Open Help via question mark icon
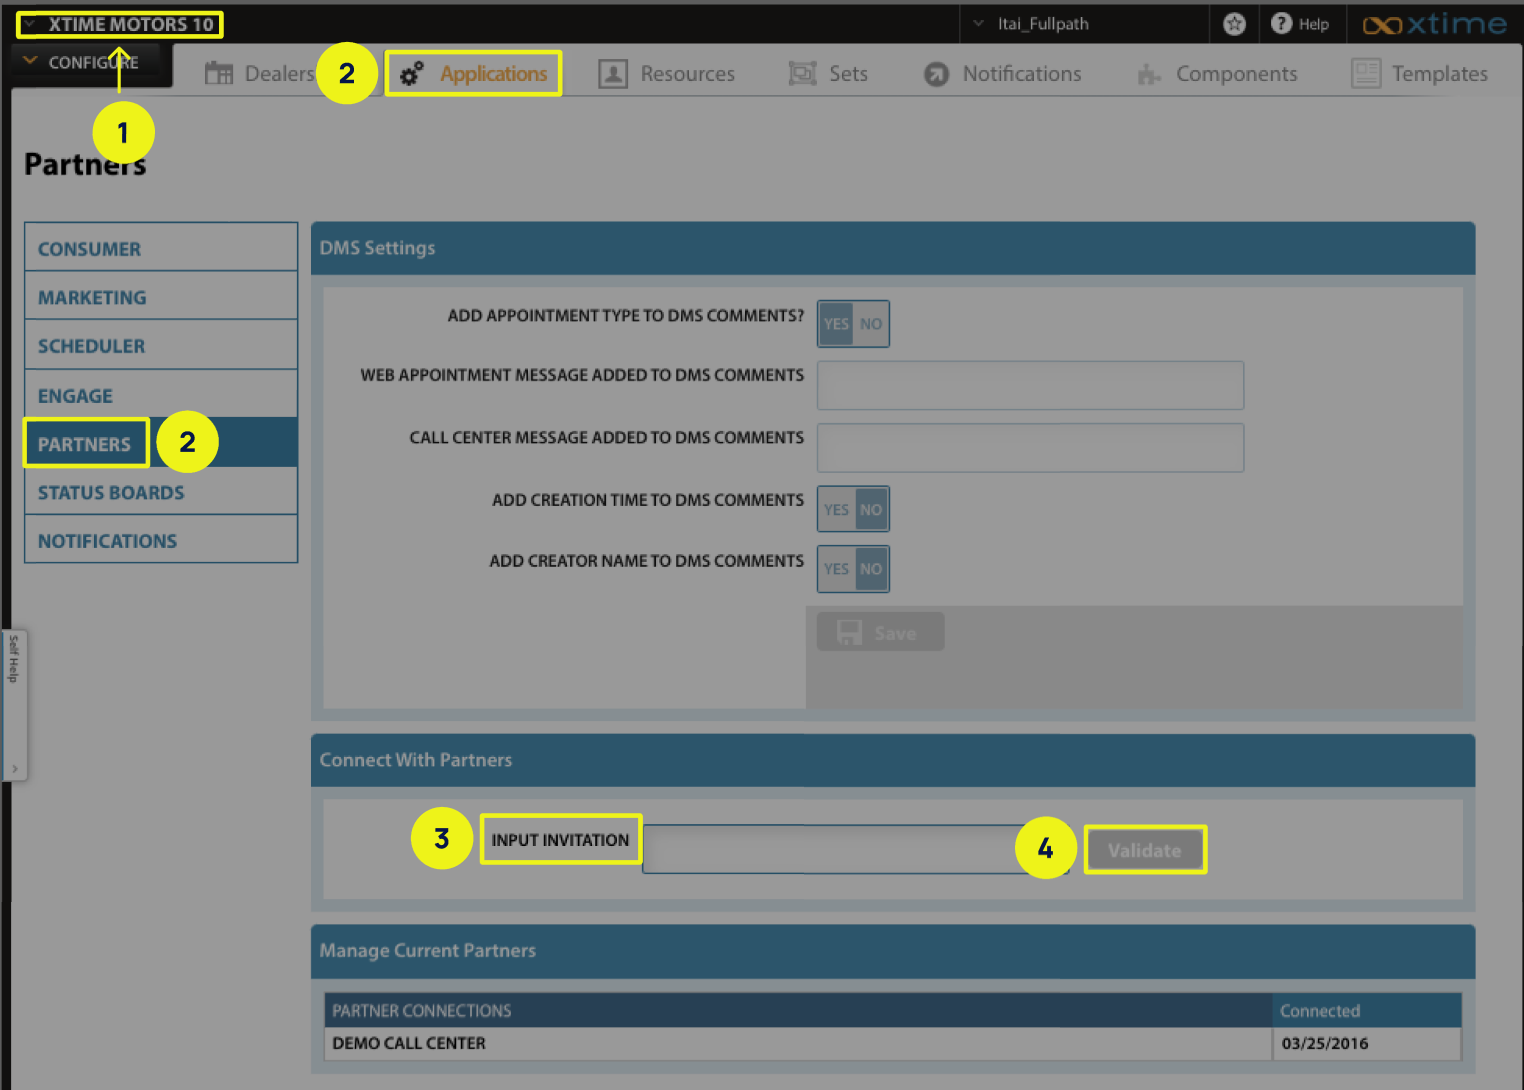1524x1090 pixels. click(1281, 23)
